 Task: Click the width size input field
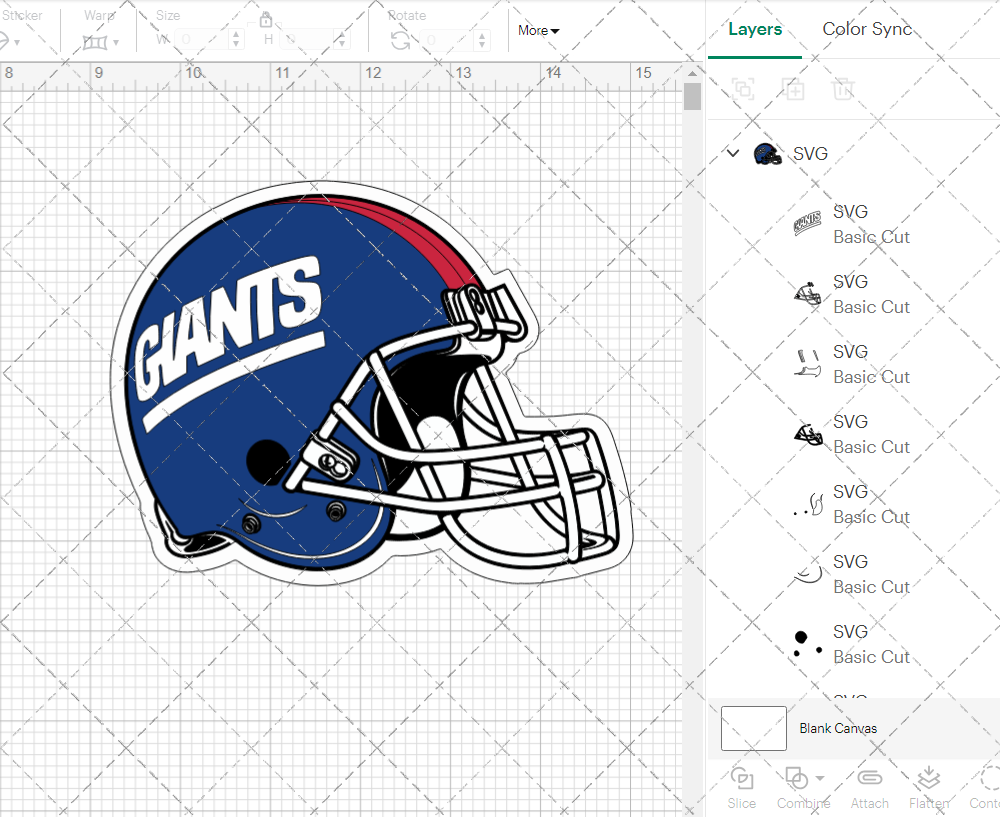point(205,40)
